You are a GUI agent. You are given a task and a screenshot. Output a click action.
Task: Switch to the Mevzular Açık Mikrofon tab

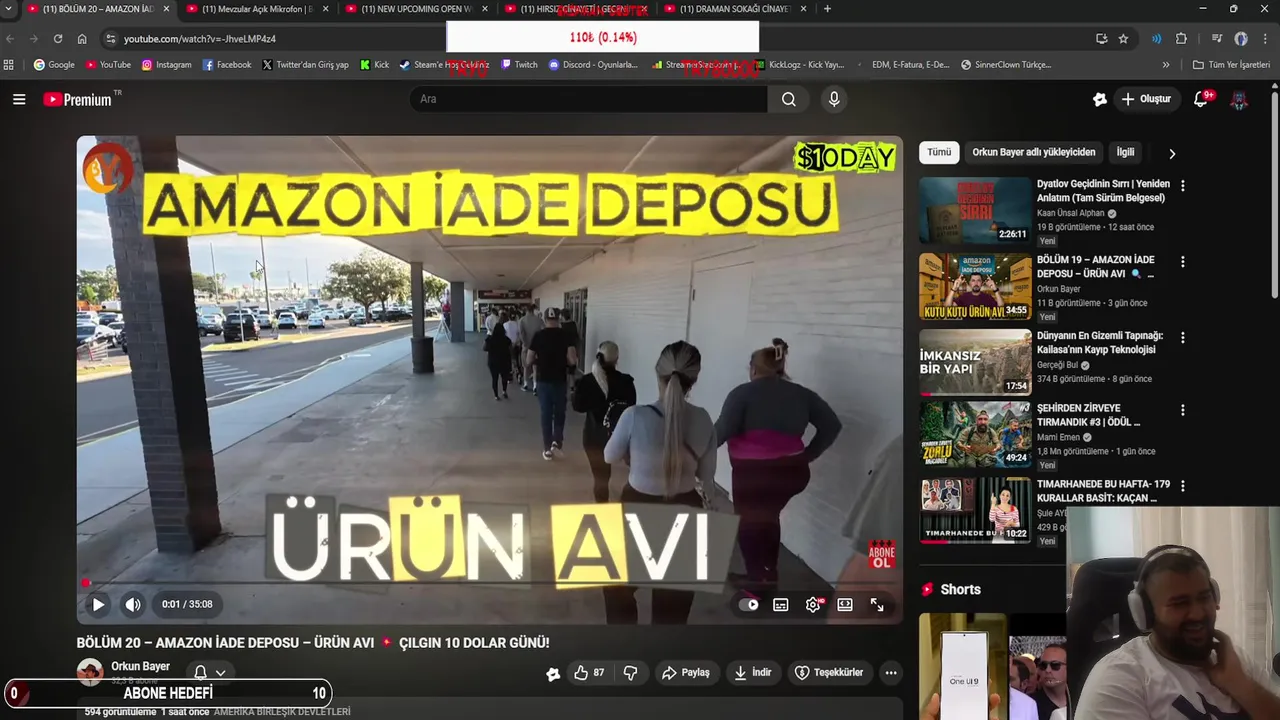257,9
